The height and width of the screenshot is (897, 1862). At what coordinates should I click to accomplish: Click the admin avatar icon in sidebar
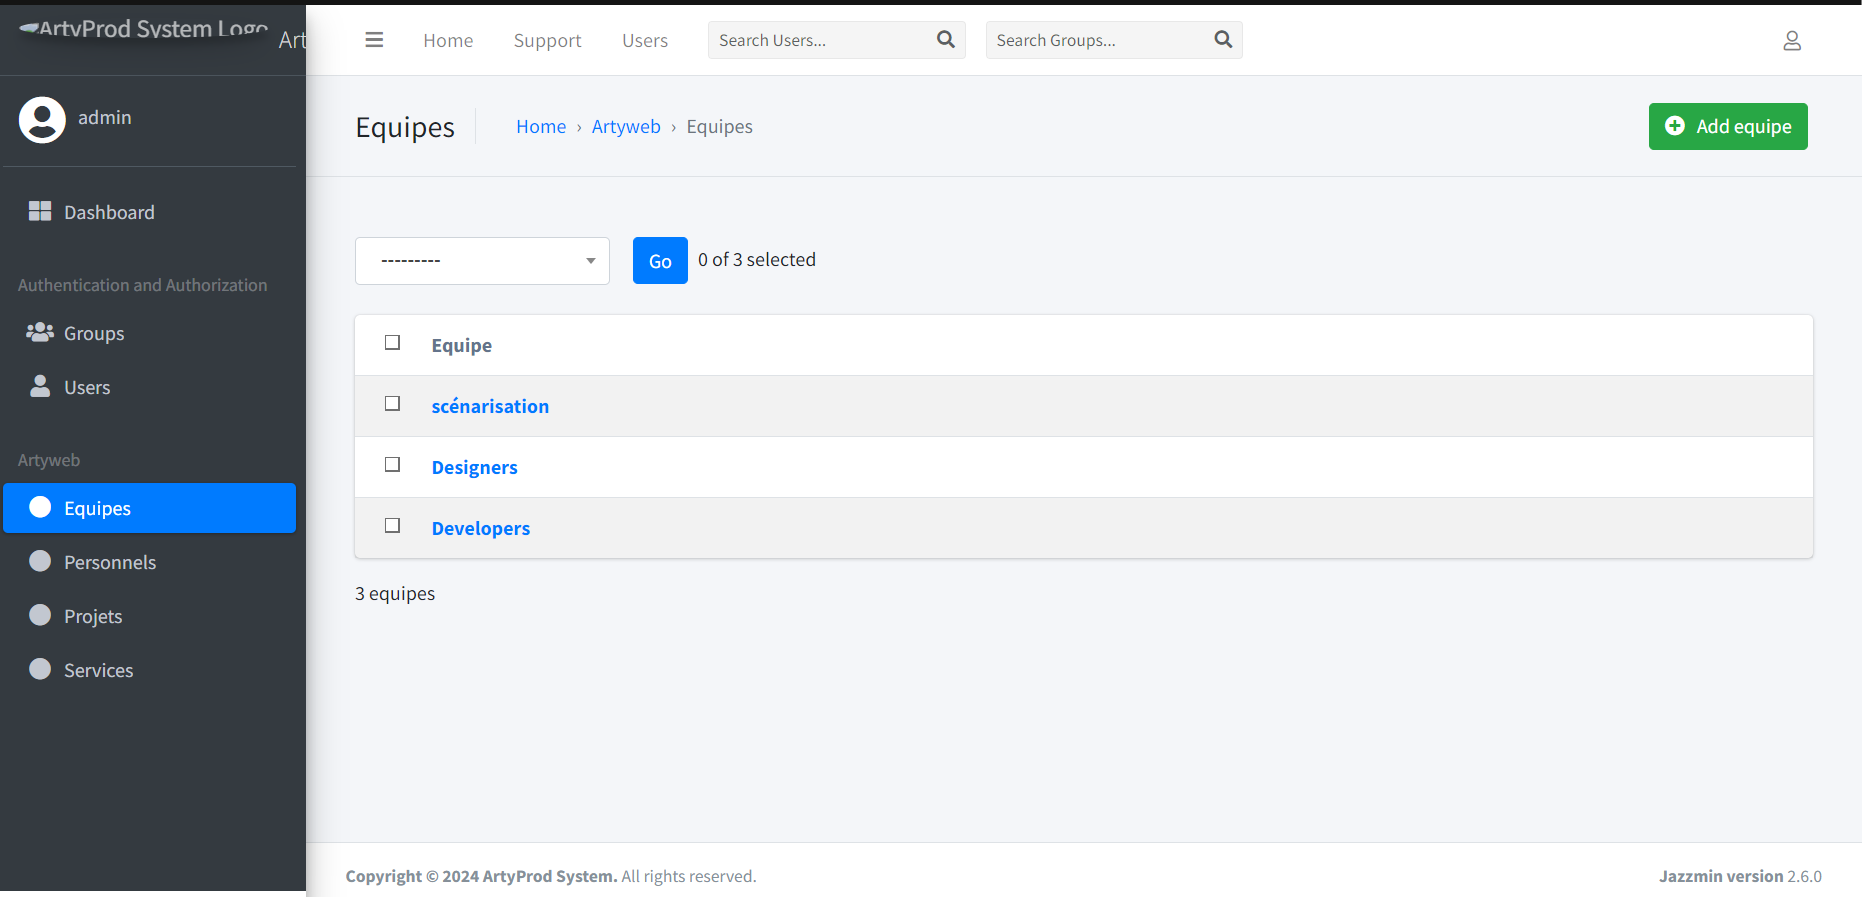(42, 120)
